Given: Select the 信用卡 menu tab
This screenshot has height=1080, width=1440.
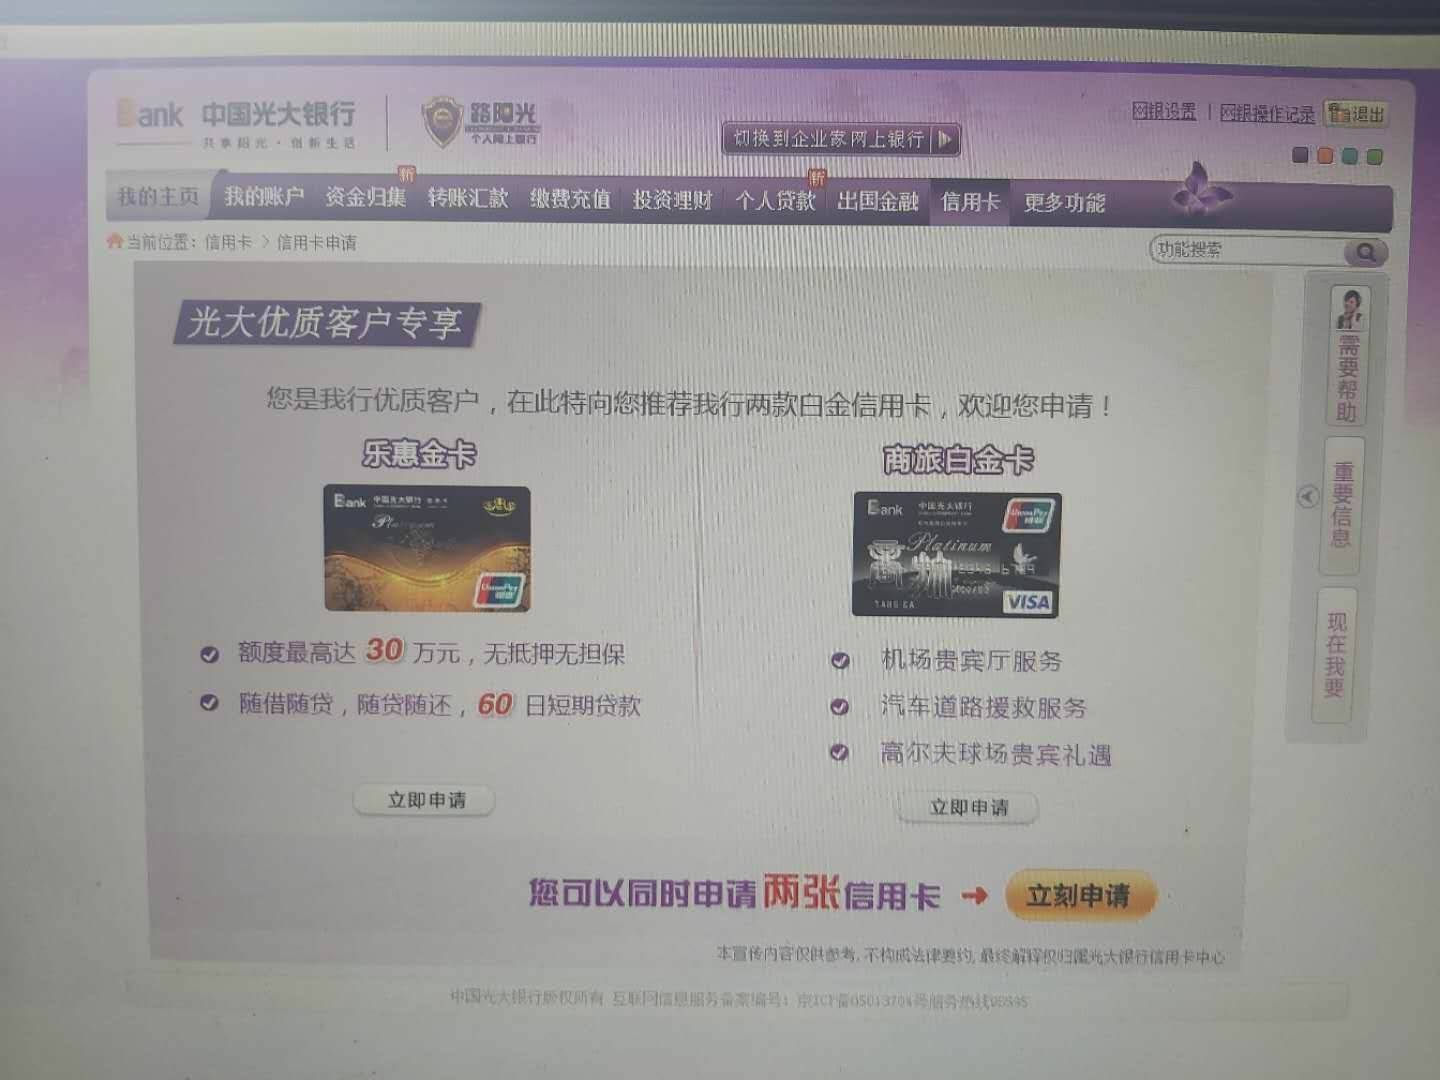Looking at the screenshot, I should (970, 201).
